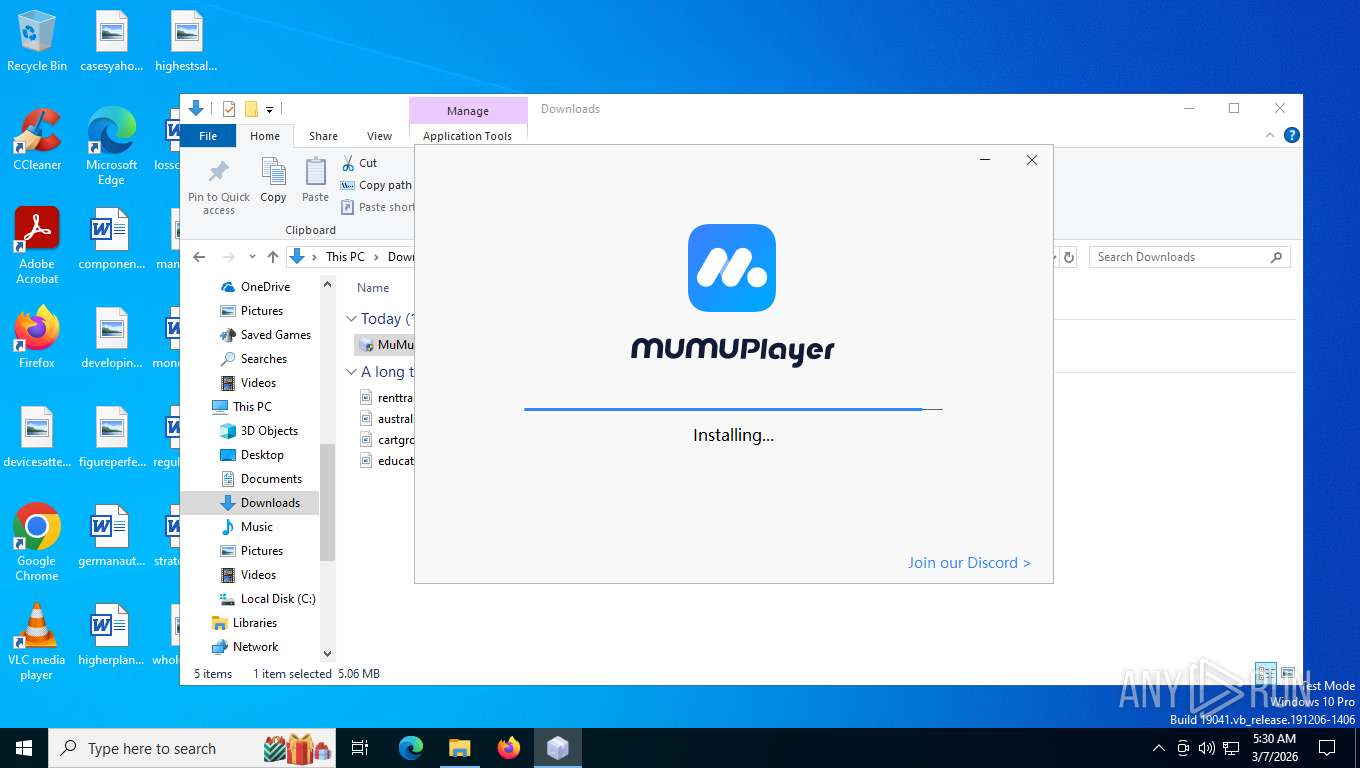The image size is (1360, 768).
Task: Go up one folder level arrow
Action: [x=272, y=257]
